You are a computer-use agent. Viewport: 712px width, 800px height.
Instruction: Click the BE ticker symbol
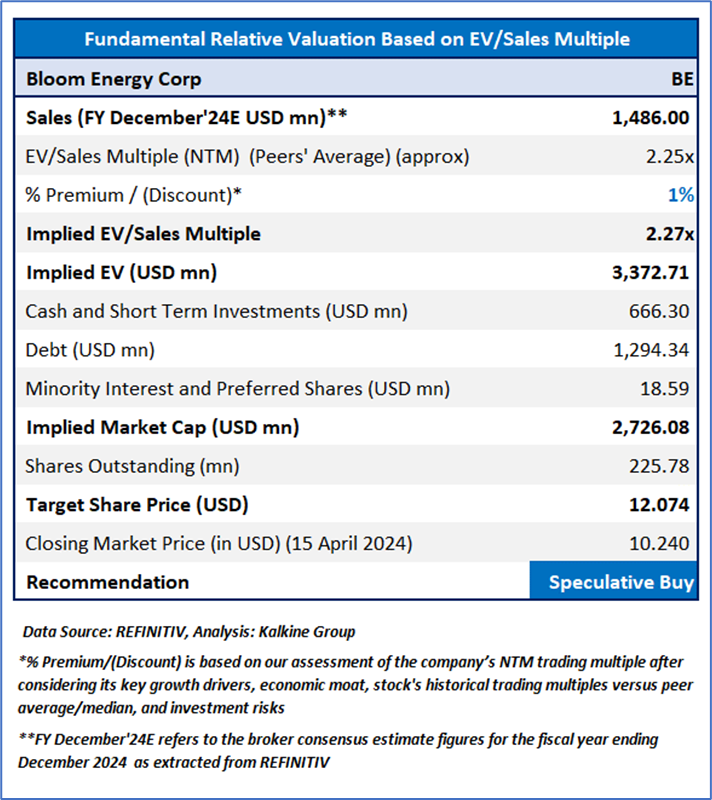tap(681, 78)
